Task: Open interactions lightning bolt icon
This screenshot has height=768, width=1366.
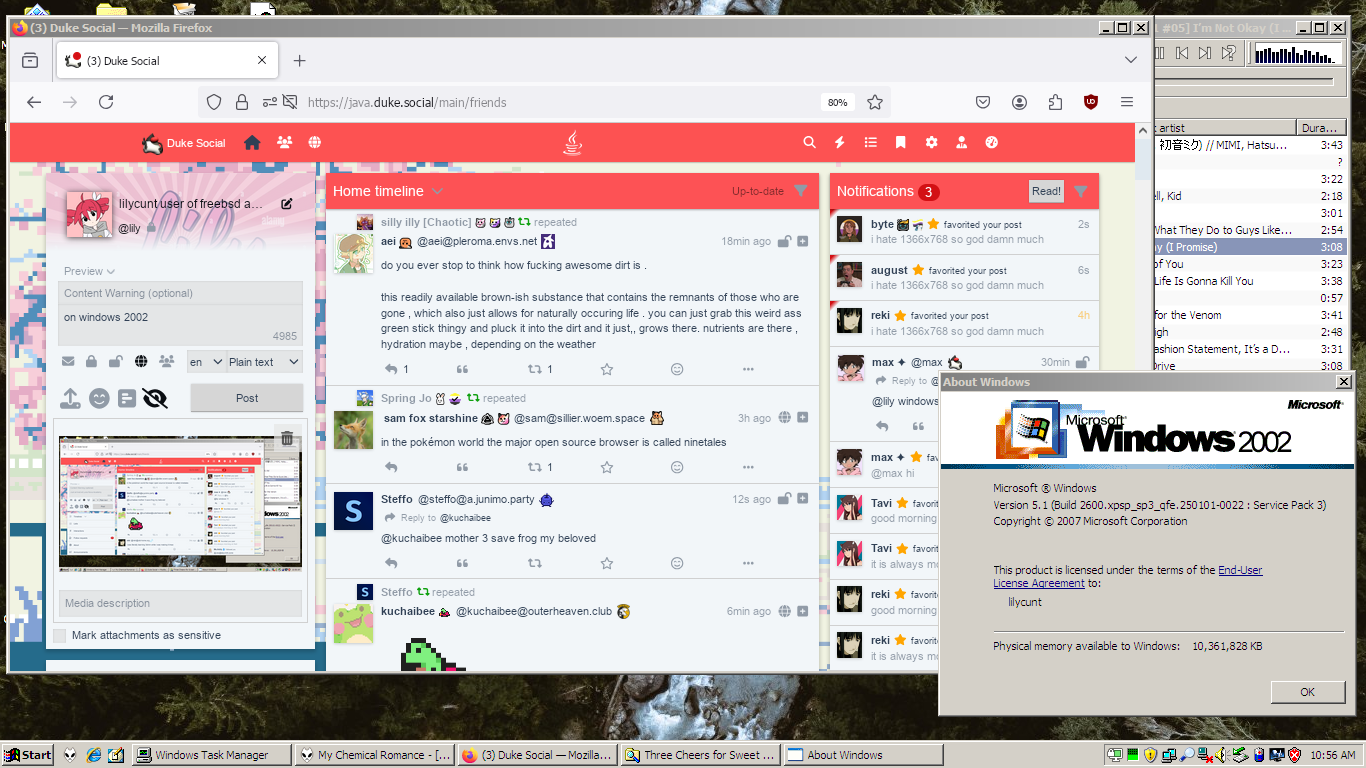Action: tap(840, 143)
